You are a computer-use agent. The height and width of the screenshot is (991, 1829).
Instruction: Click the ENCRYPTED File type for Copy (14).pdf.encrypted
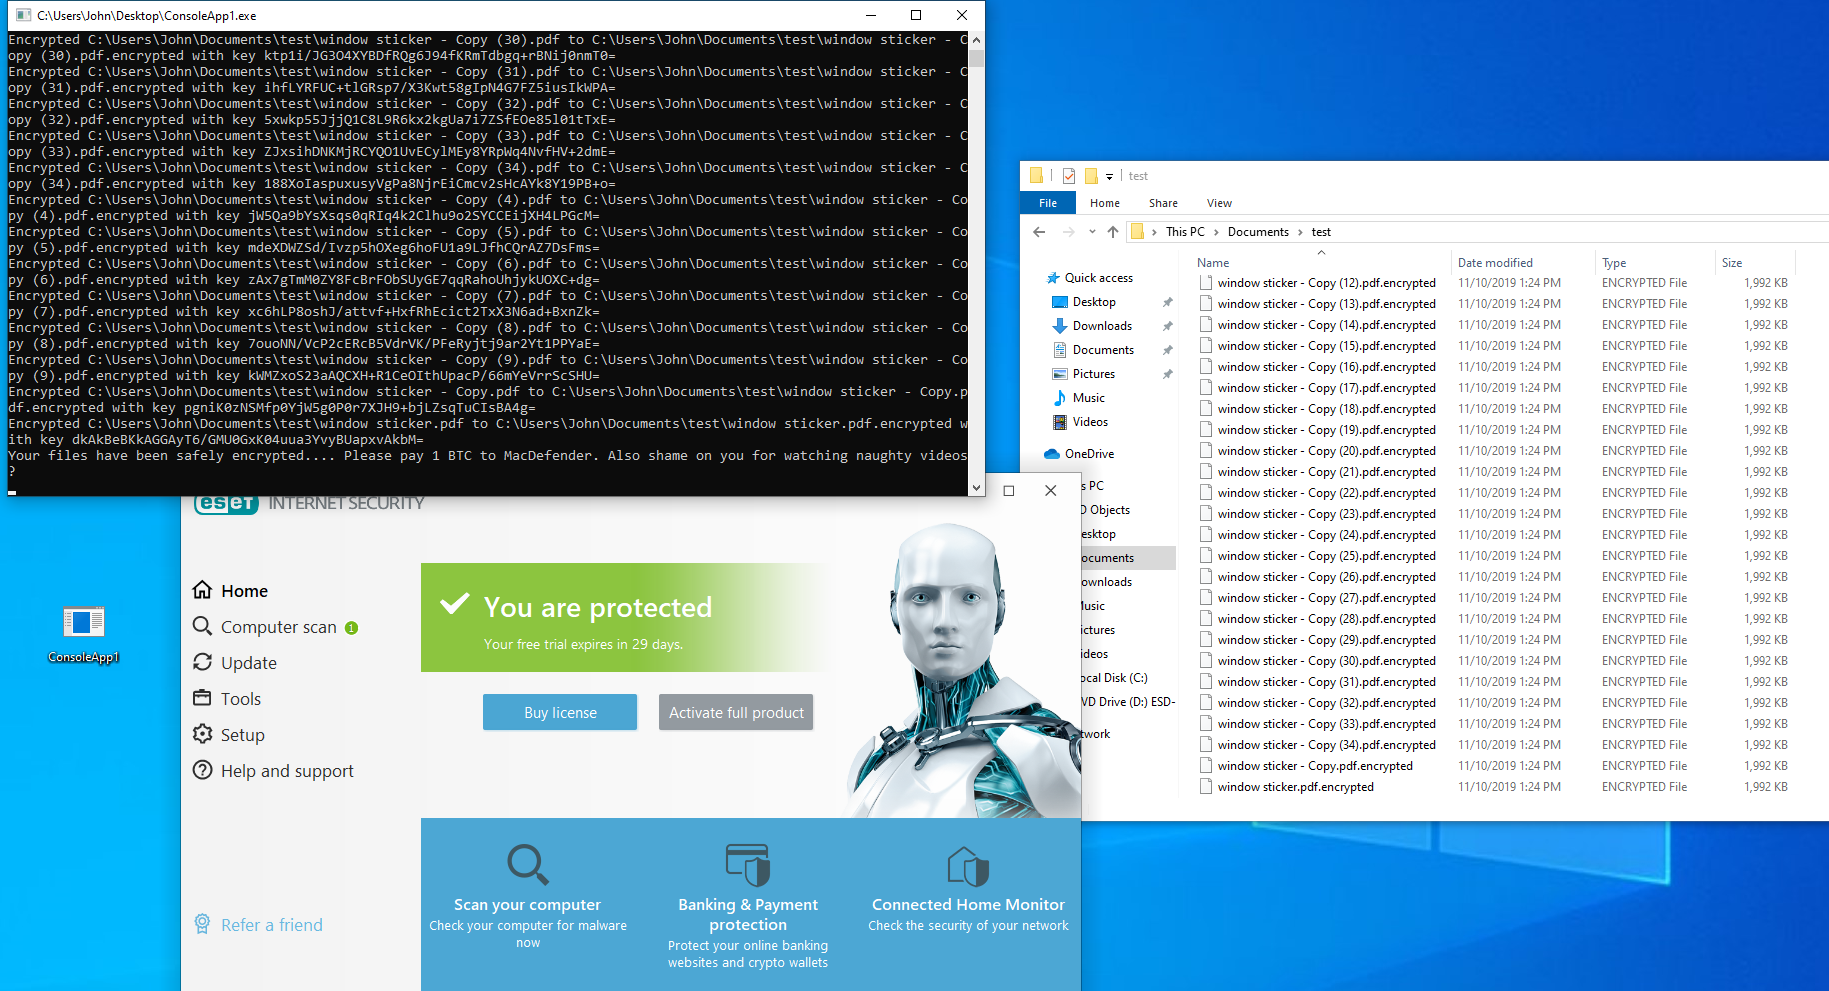1644,325
